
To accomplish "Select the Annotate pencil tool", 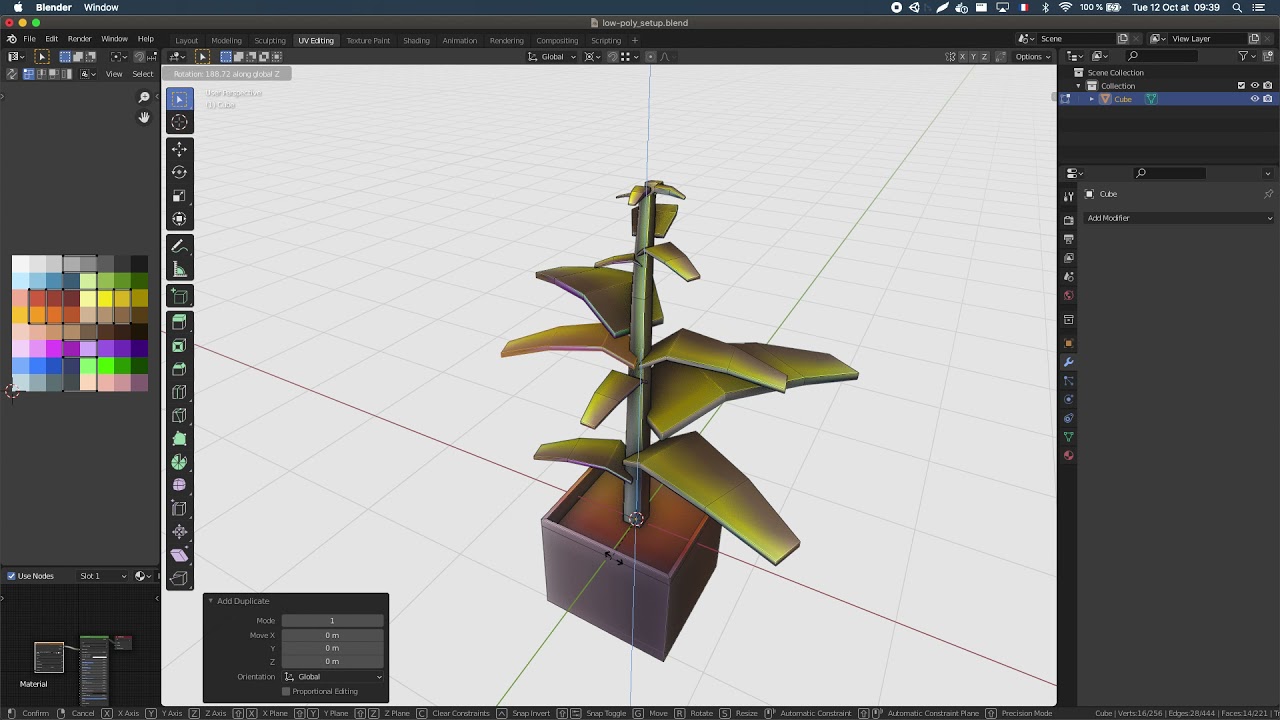I will tap(179, 246).
